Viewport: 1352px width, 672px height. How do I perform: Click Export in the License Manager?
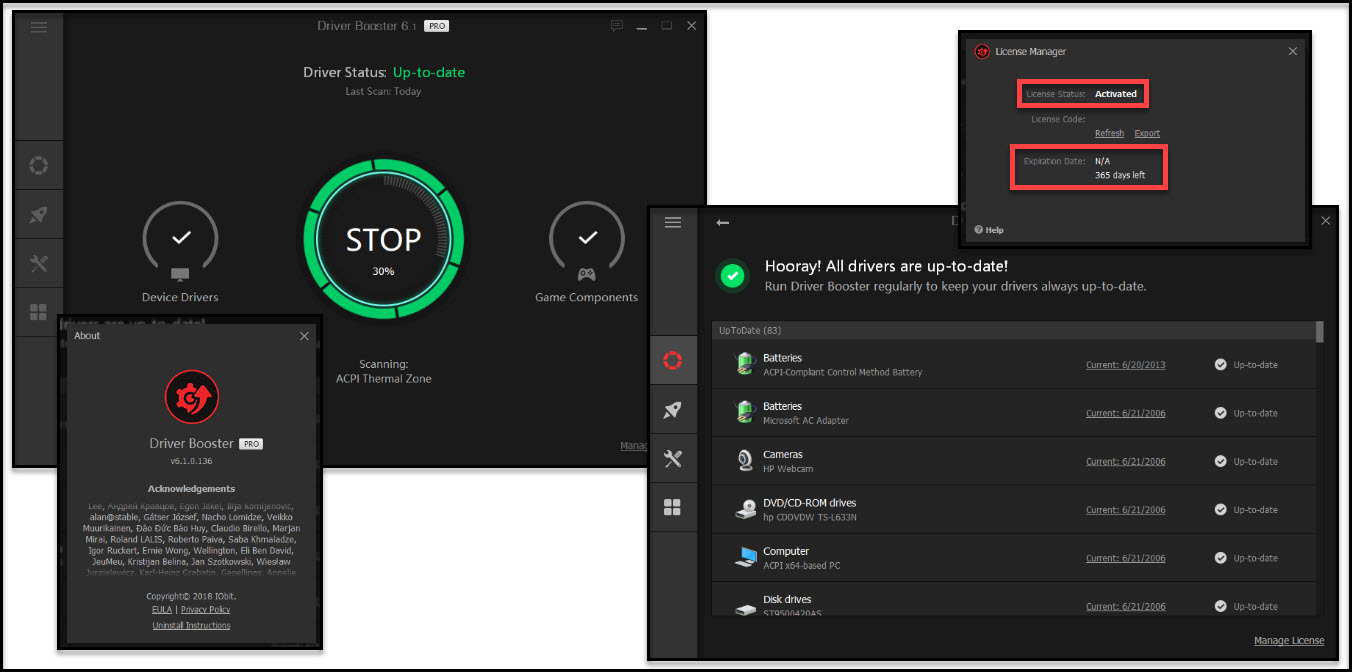[1147, 133]
